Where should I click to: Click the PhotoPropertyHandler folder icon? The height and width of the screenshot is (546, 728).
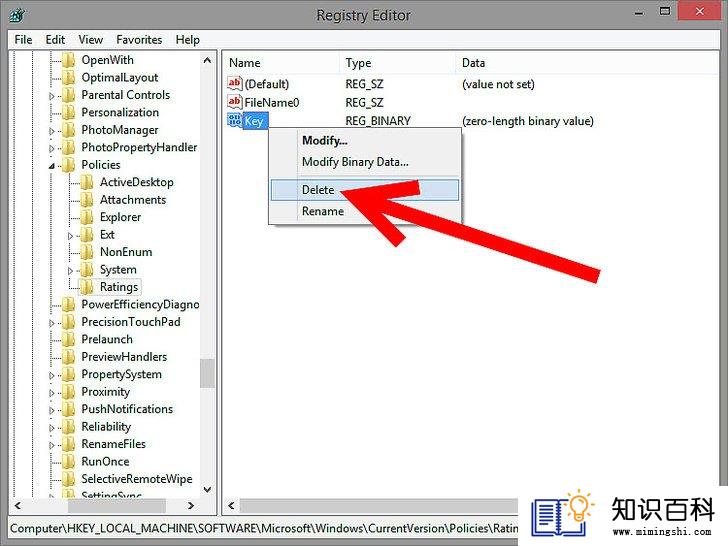coord(69,147)
